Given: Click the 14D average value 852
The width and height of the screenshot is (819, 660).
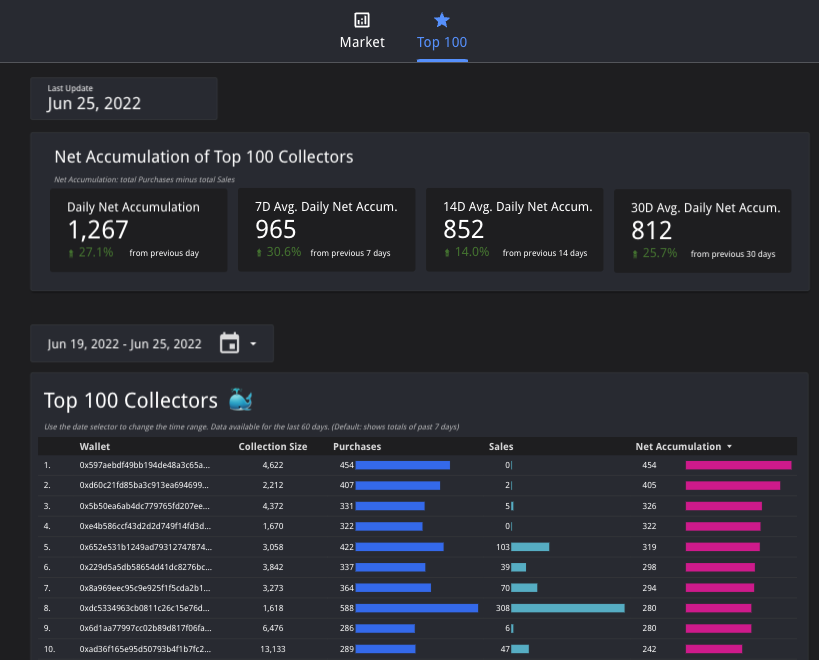Looking at the screenshot, I should 464,229.
